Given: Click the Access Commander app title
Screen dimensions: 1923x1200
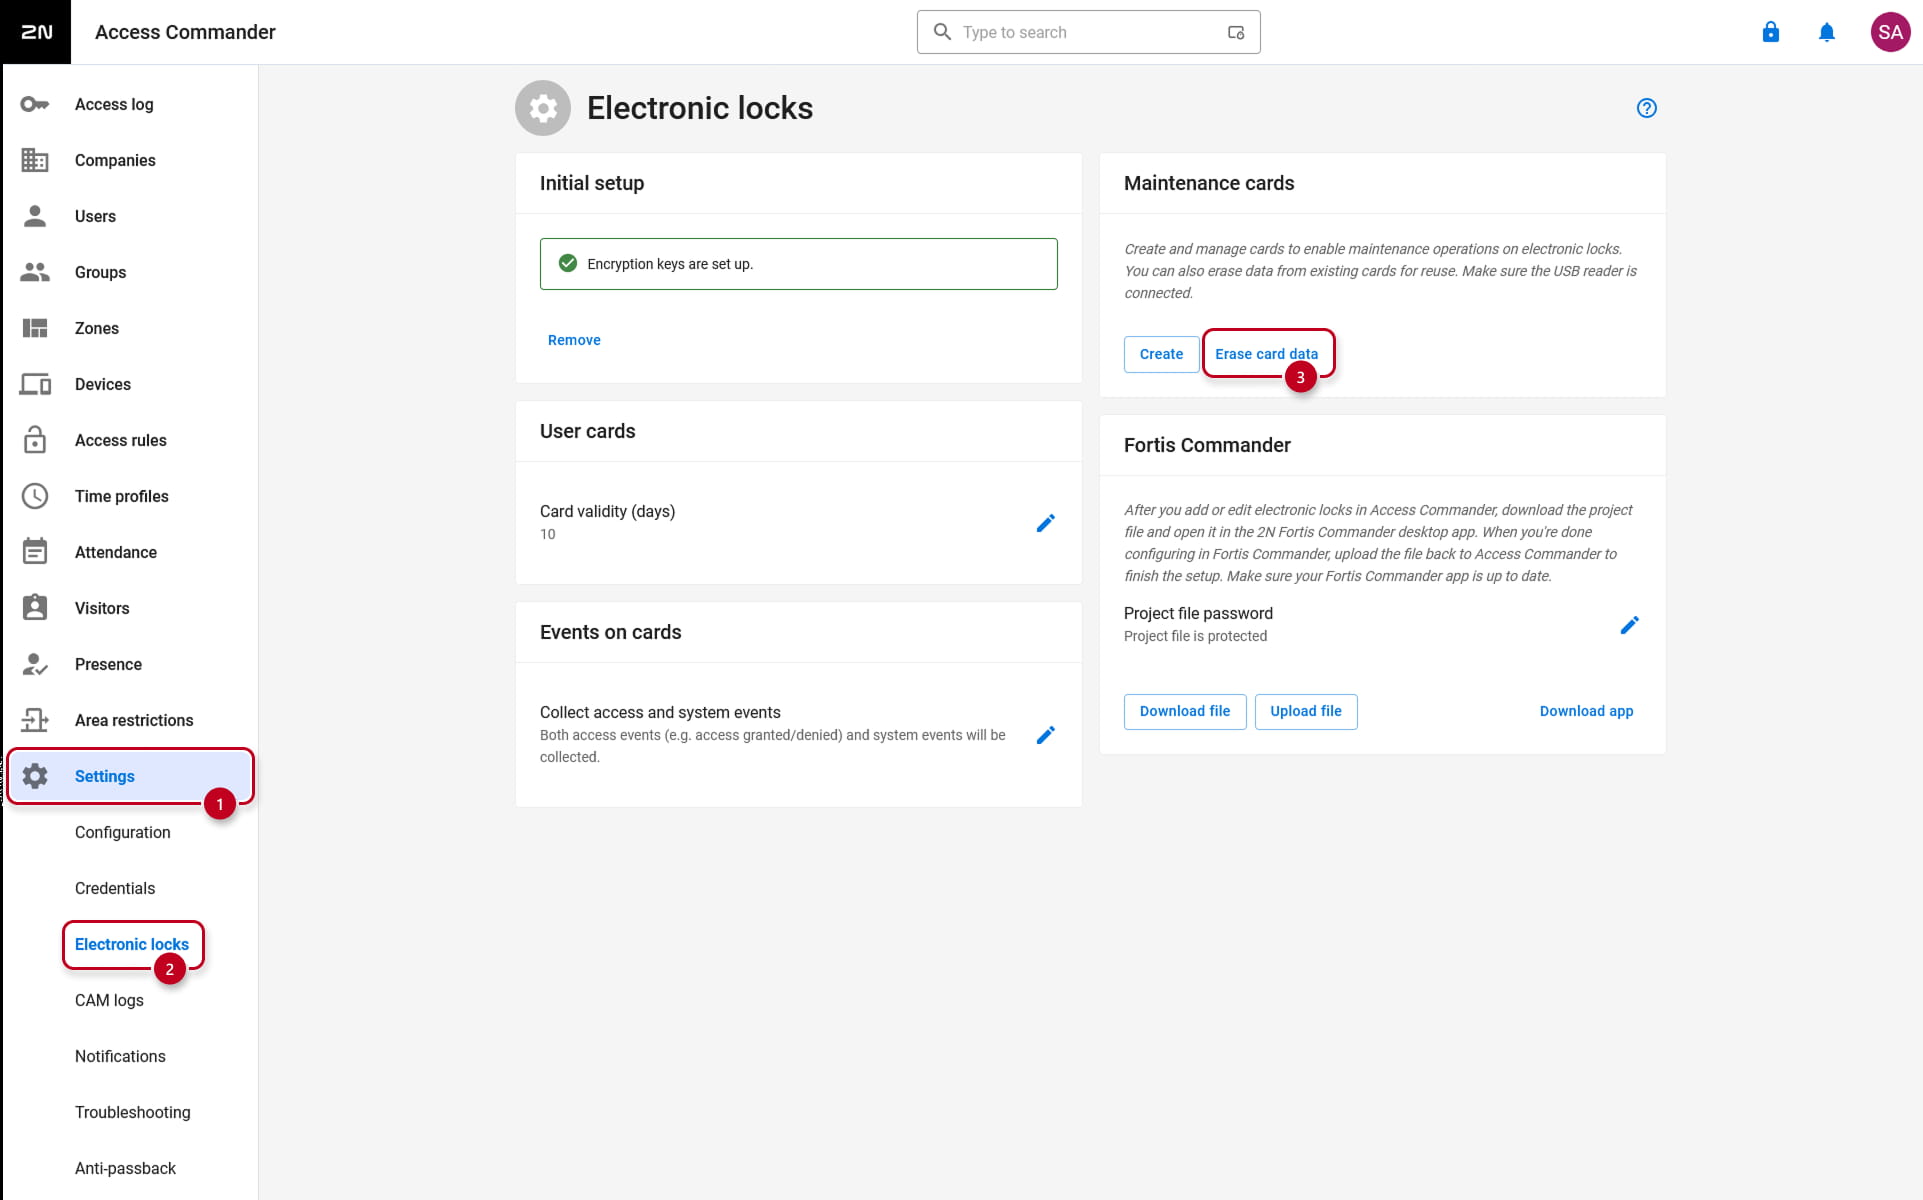Looking at the screenshot, I should pos(185,32).
